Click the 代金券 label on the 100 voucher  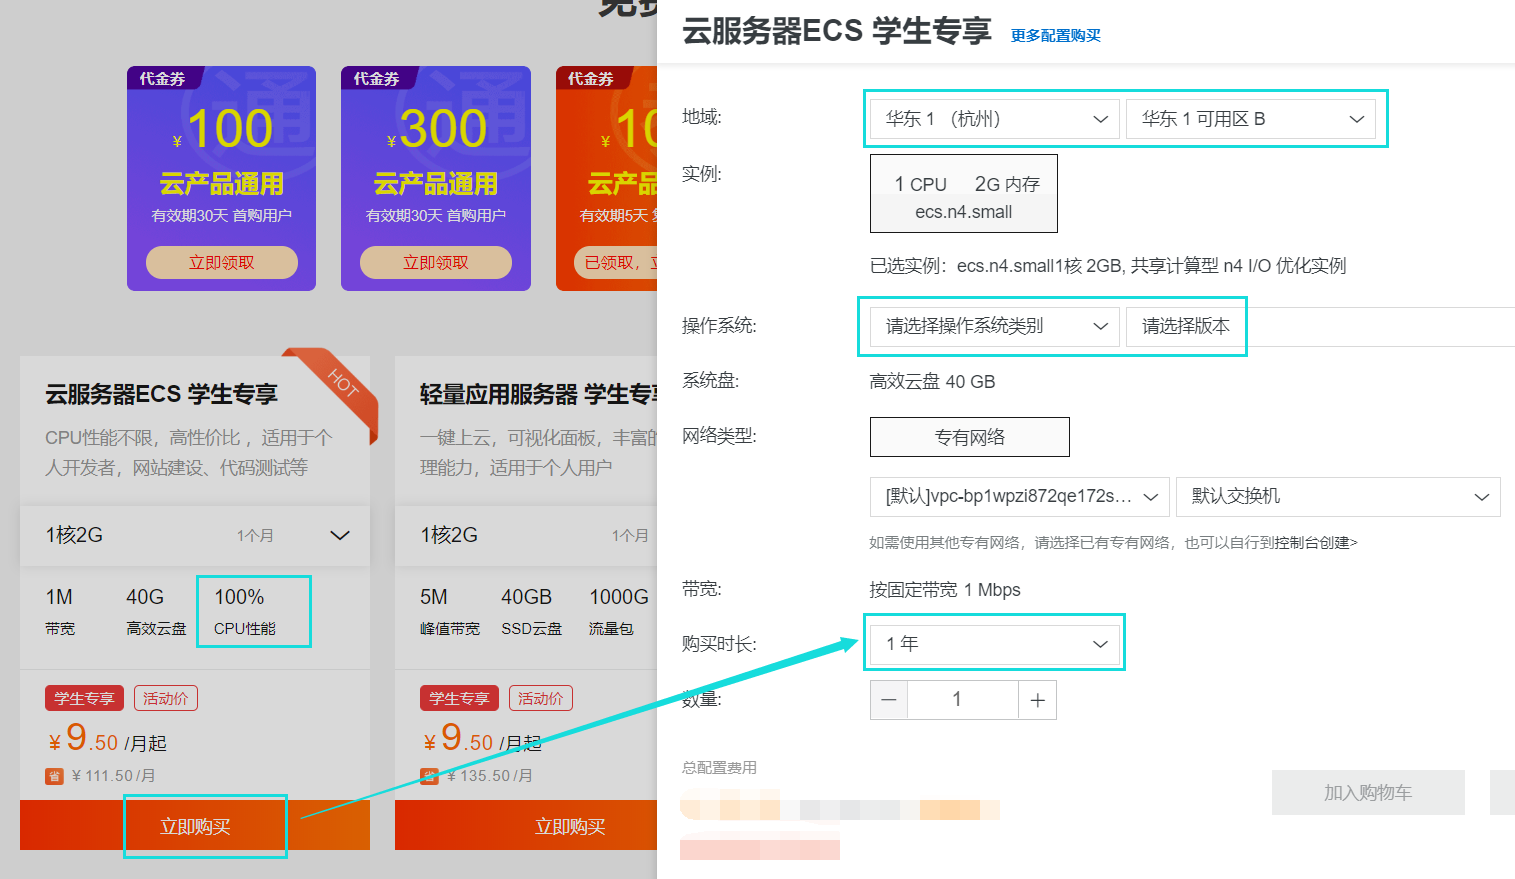(x=162, y=78)
